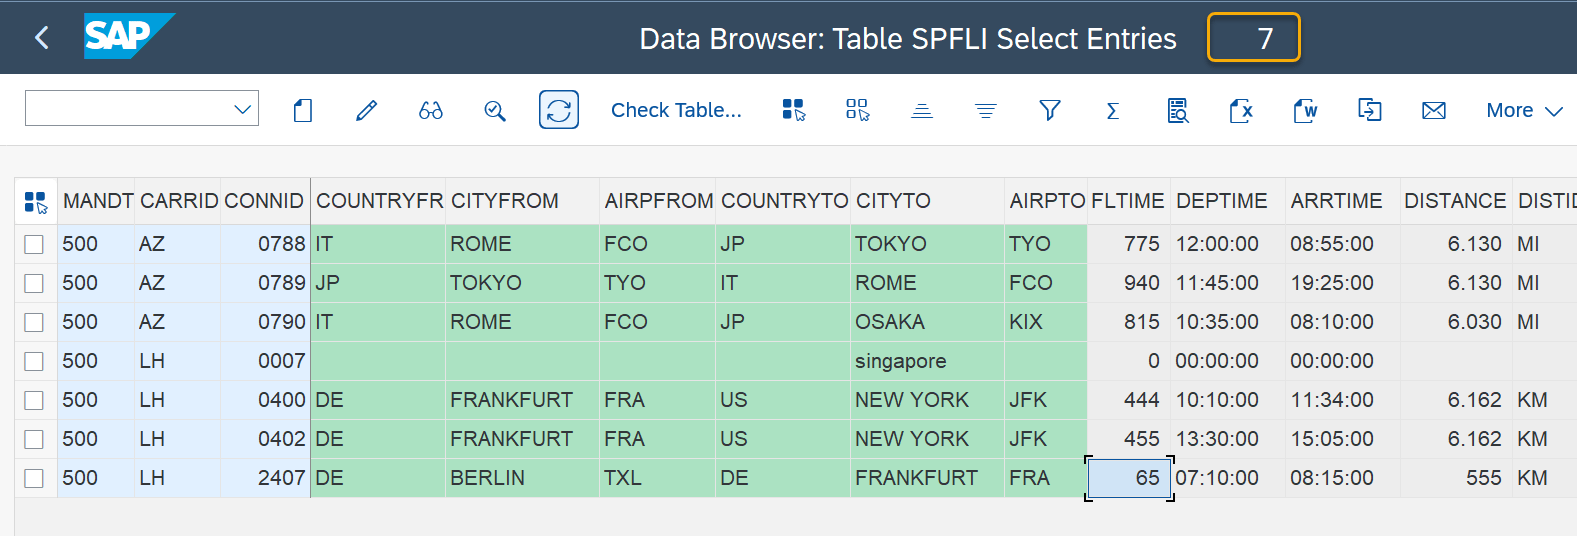Open the Filter funnel icon
Screen dimensions: 1577x536
click(1049, 110)
